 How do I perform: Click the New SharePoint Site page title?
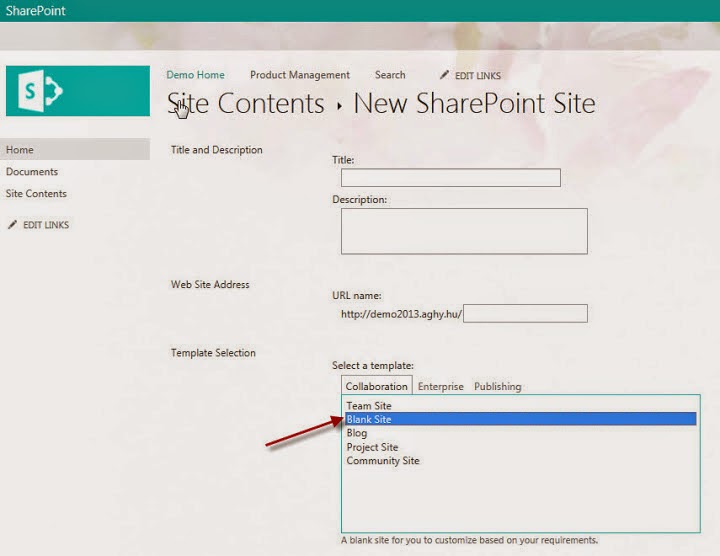coord(474,103)
